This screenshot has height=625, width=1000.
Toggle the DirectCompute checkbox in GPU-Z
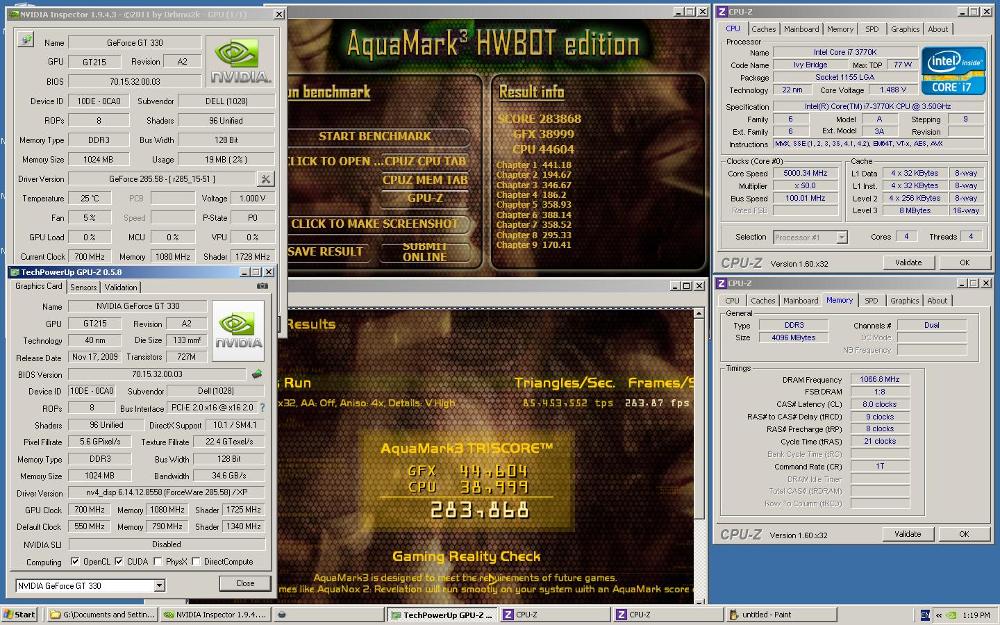196,562
